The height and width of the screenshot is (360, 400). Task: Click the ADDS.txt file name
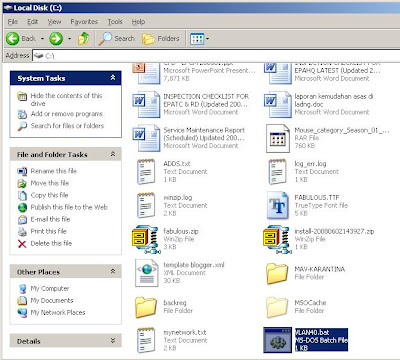177,164
